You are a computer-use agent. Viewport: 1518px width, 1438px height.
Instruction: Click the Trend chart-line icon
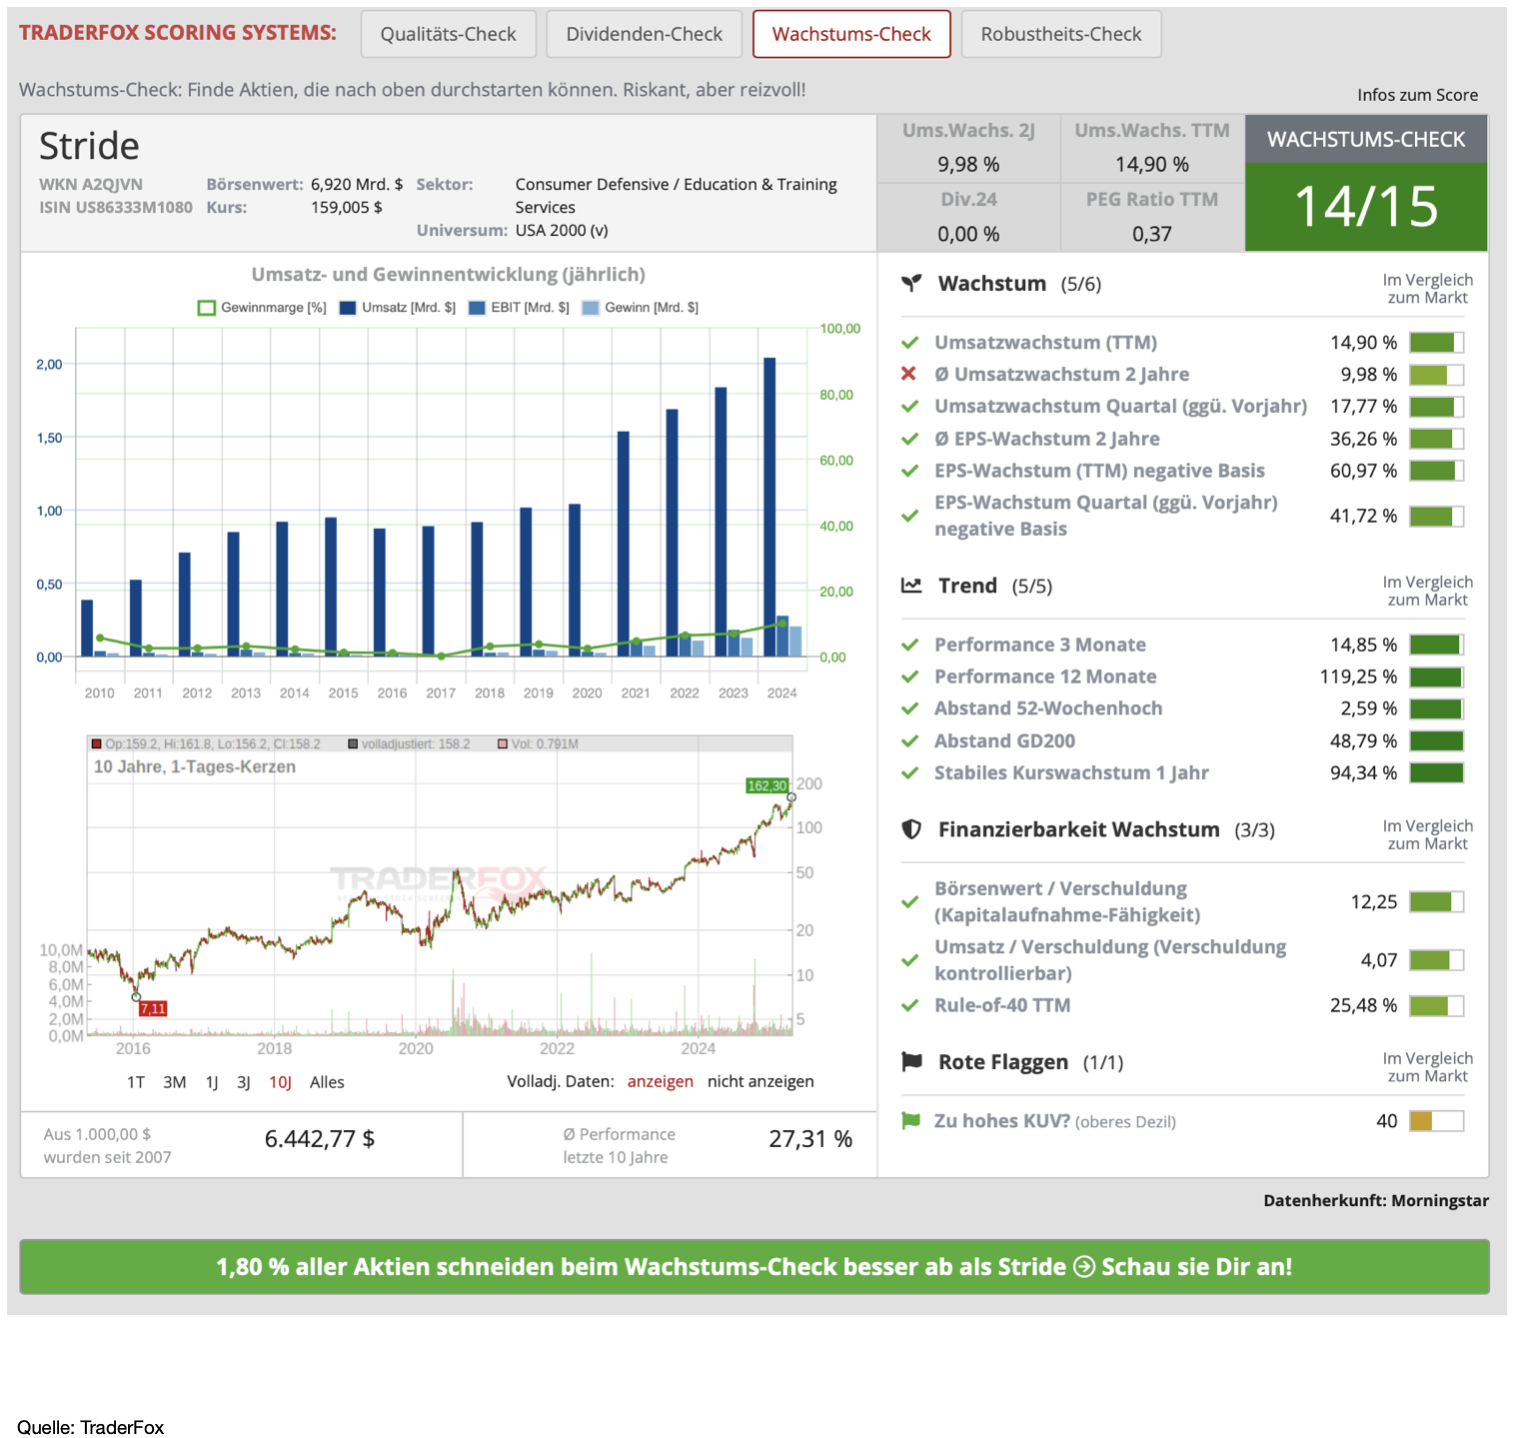click(x=911, y=586)
